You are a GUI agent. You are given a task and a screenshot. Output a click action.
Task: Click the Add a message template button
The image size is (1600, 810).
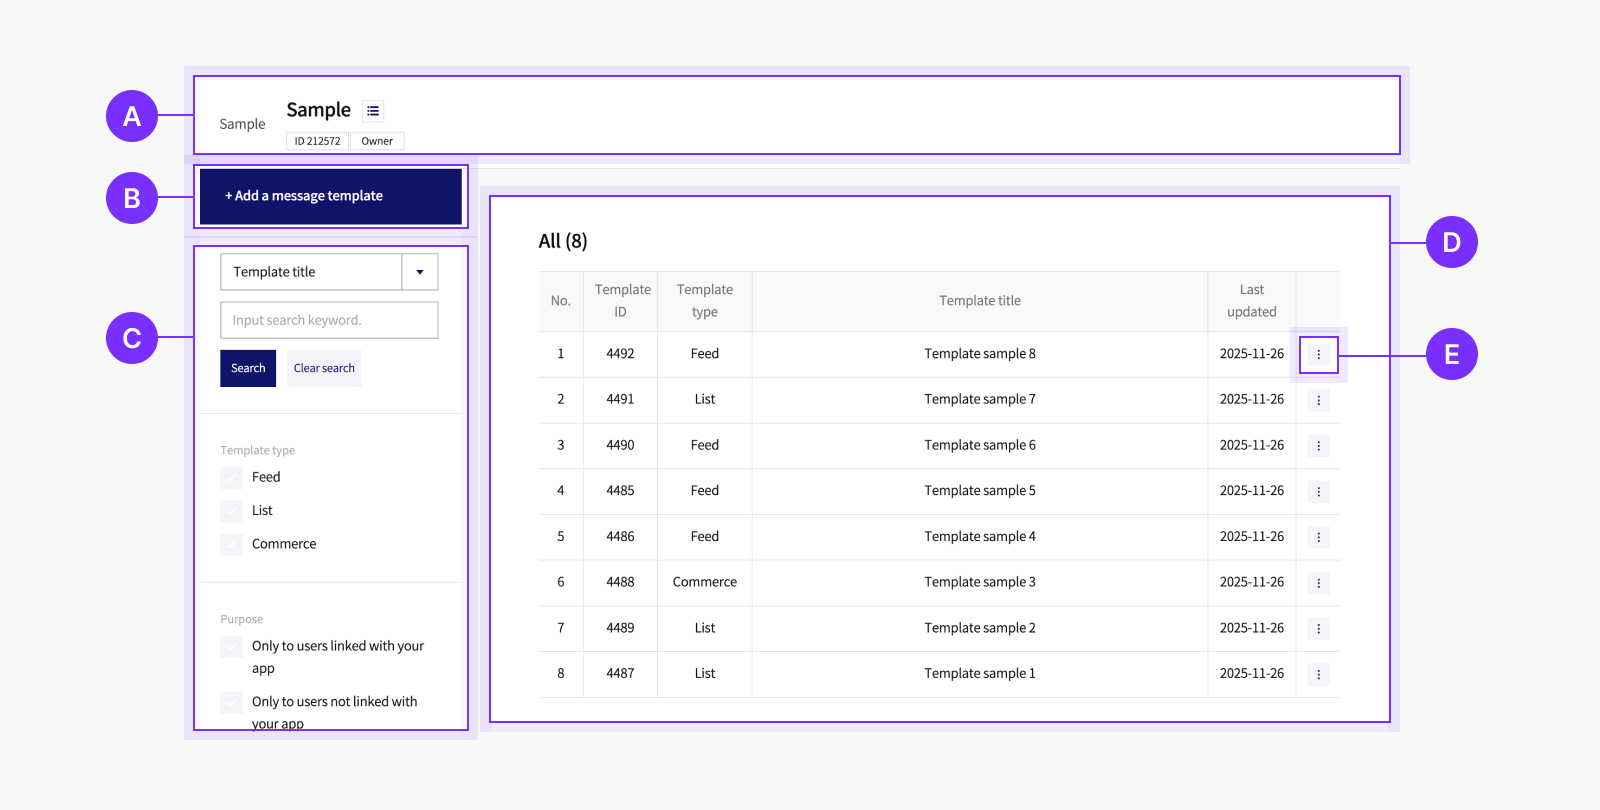click(x=330, y=197)
